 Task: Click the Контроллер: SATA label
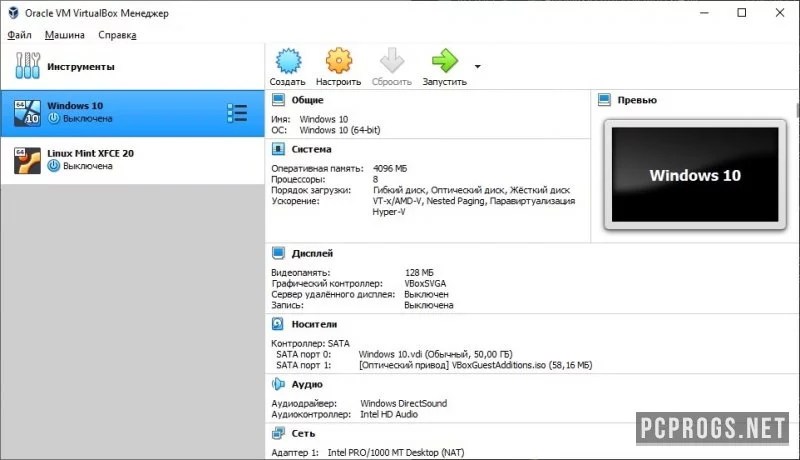pyautogui.click(x=310, y=343)
